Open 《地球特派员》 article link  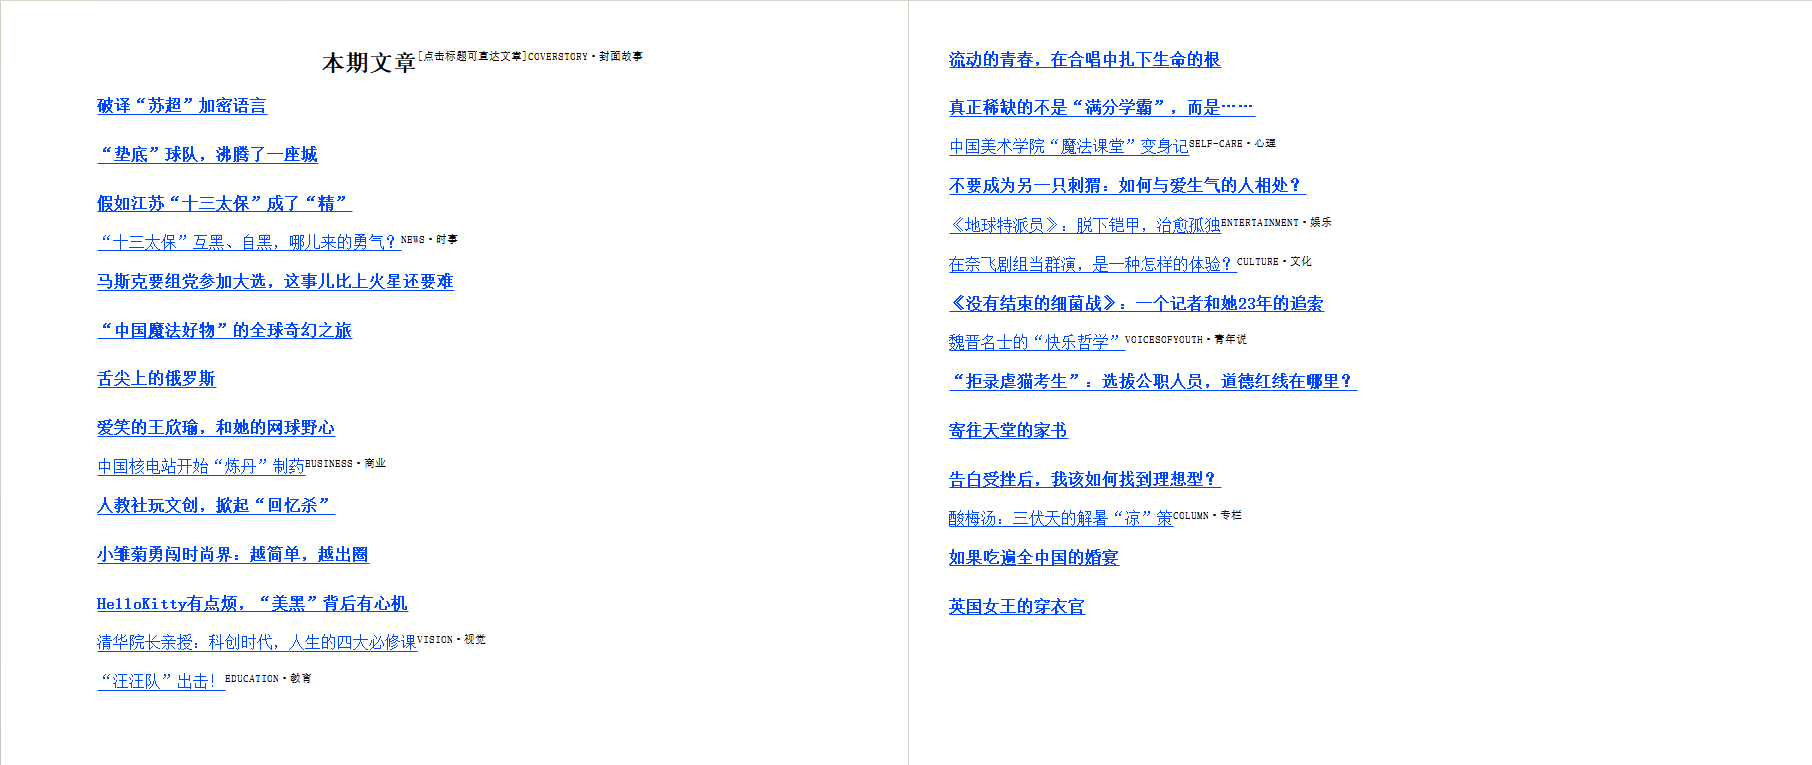click(x=1084, y=226)
